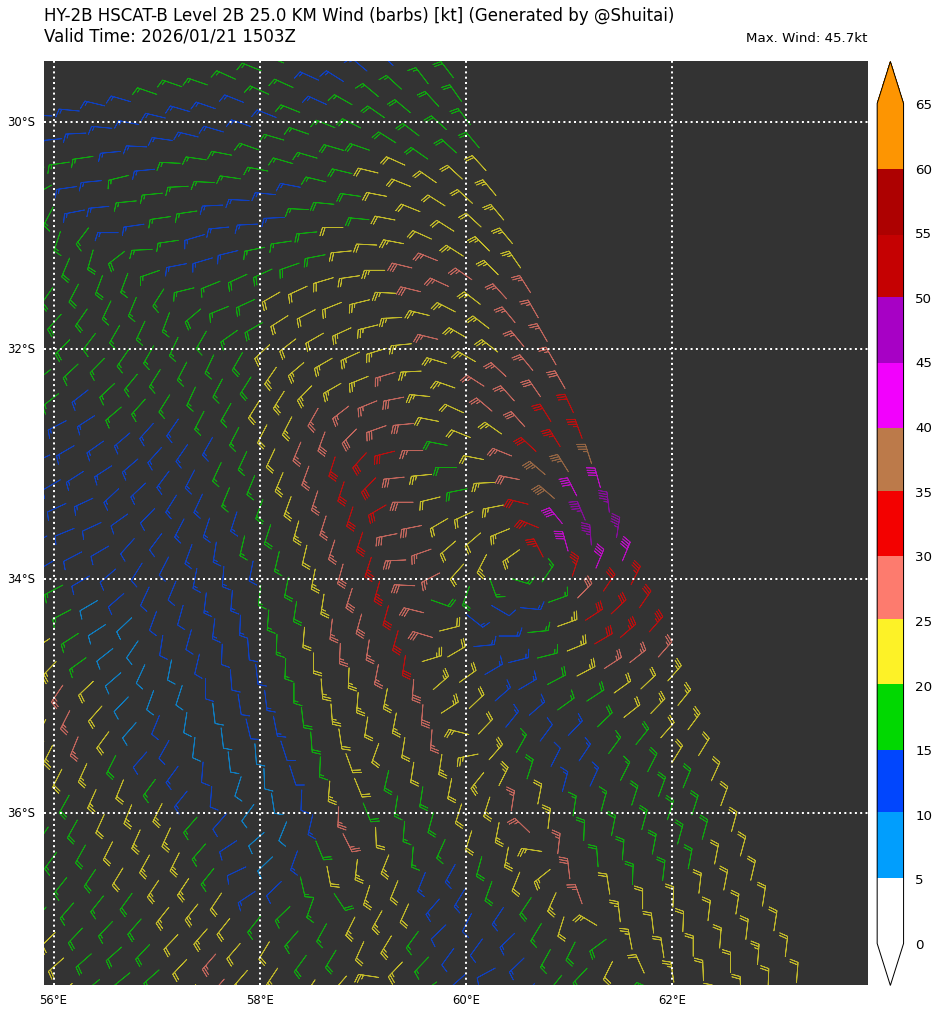This screenshot has width=939, height=1014.
Task: Click the dark blue 10-15 kt colorbar segment
Action: pos(890,781)
